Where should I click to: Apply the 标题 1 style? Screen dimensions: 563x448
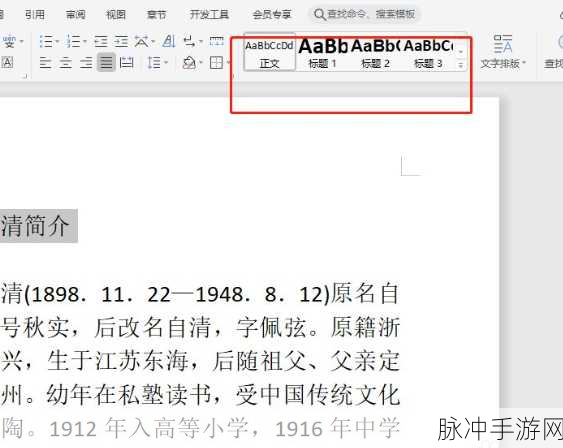pyautogui.click(x=322, y=53)
